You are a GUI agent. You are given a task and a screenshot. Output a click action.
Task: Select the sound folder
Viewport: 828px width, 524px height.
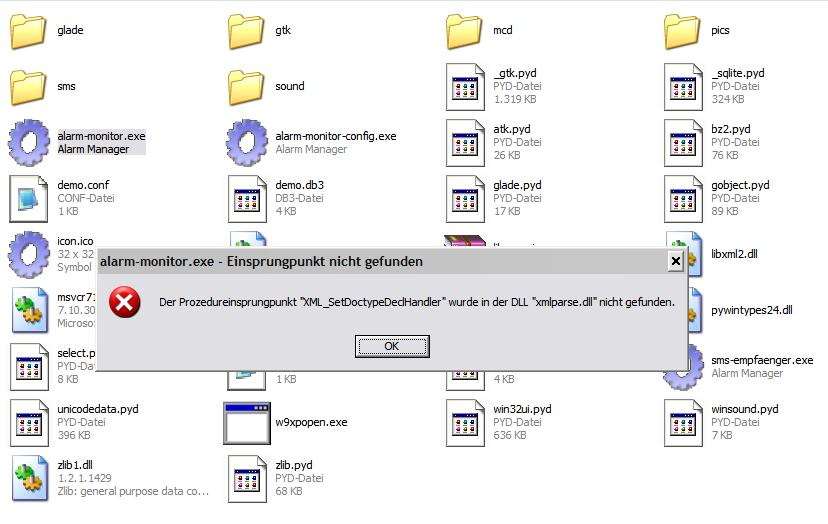[x=246, y=87]
